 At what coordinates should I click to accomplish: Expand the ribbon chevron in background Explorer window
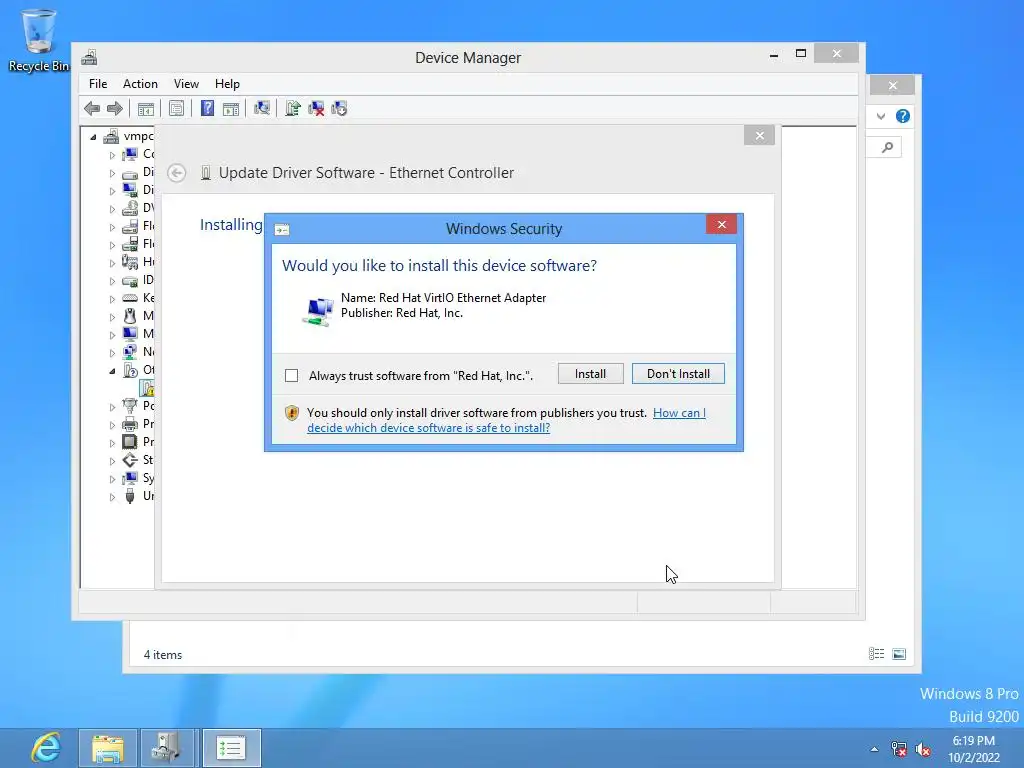point(881,116)
